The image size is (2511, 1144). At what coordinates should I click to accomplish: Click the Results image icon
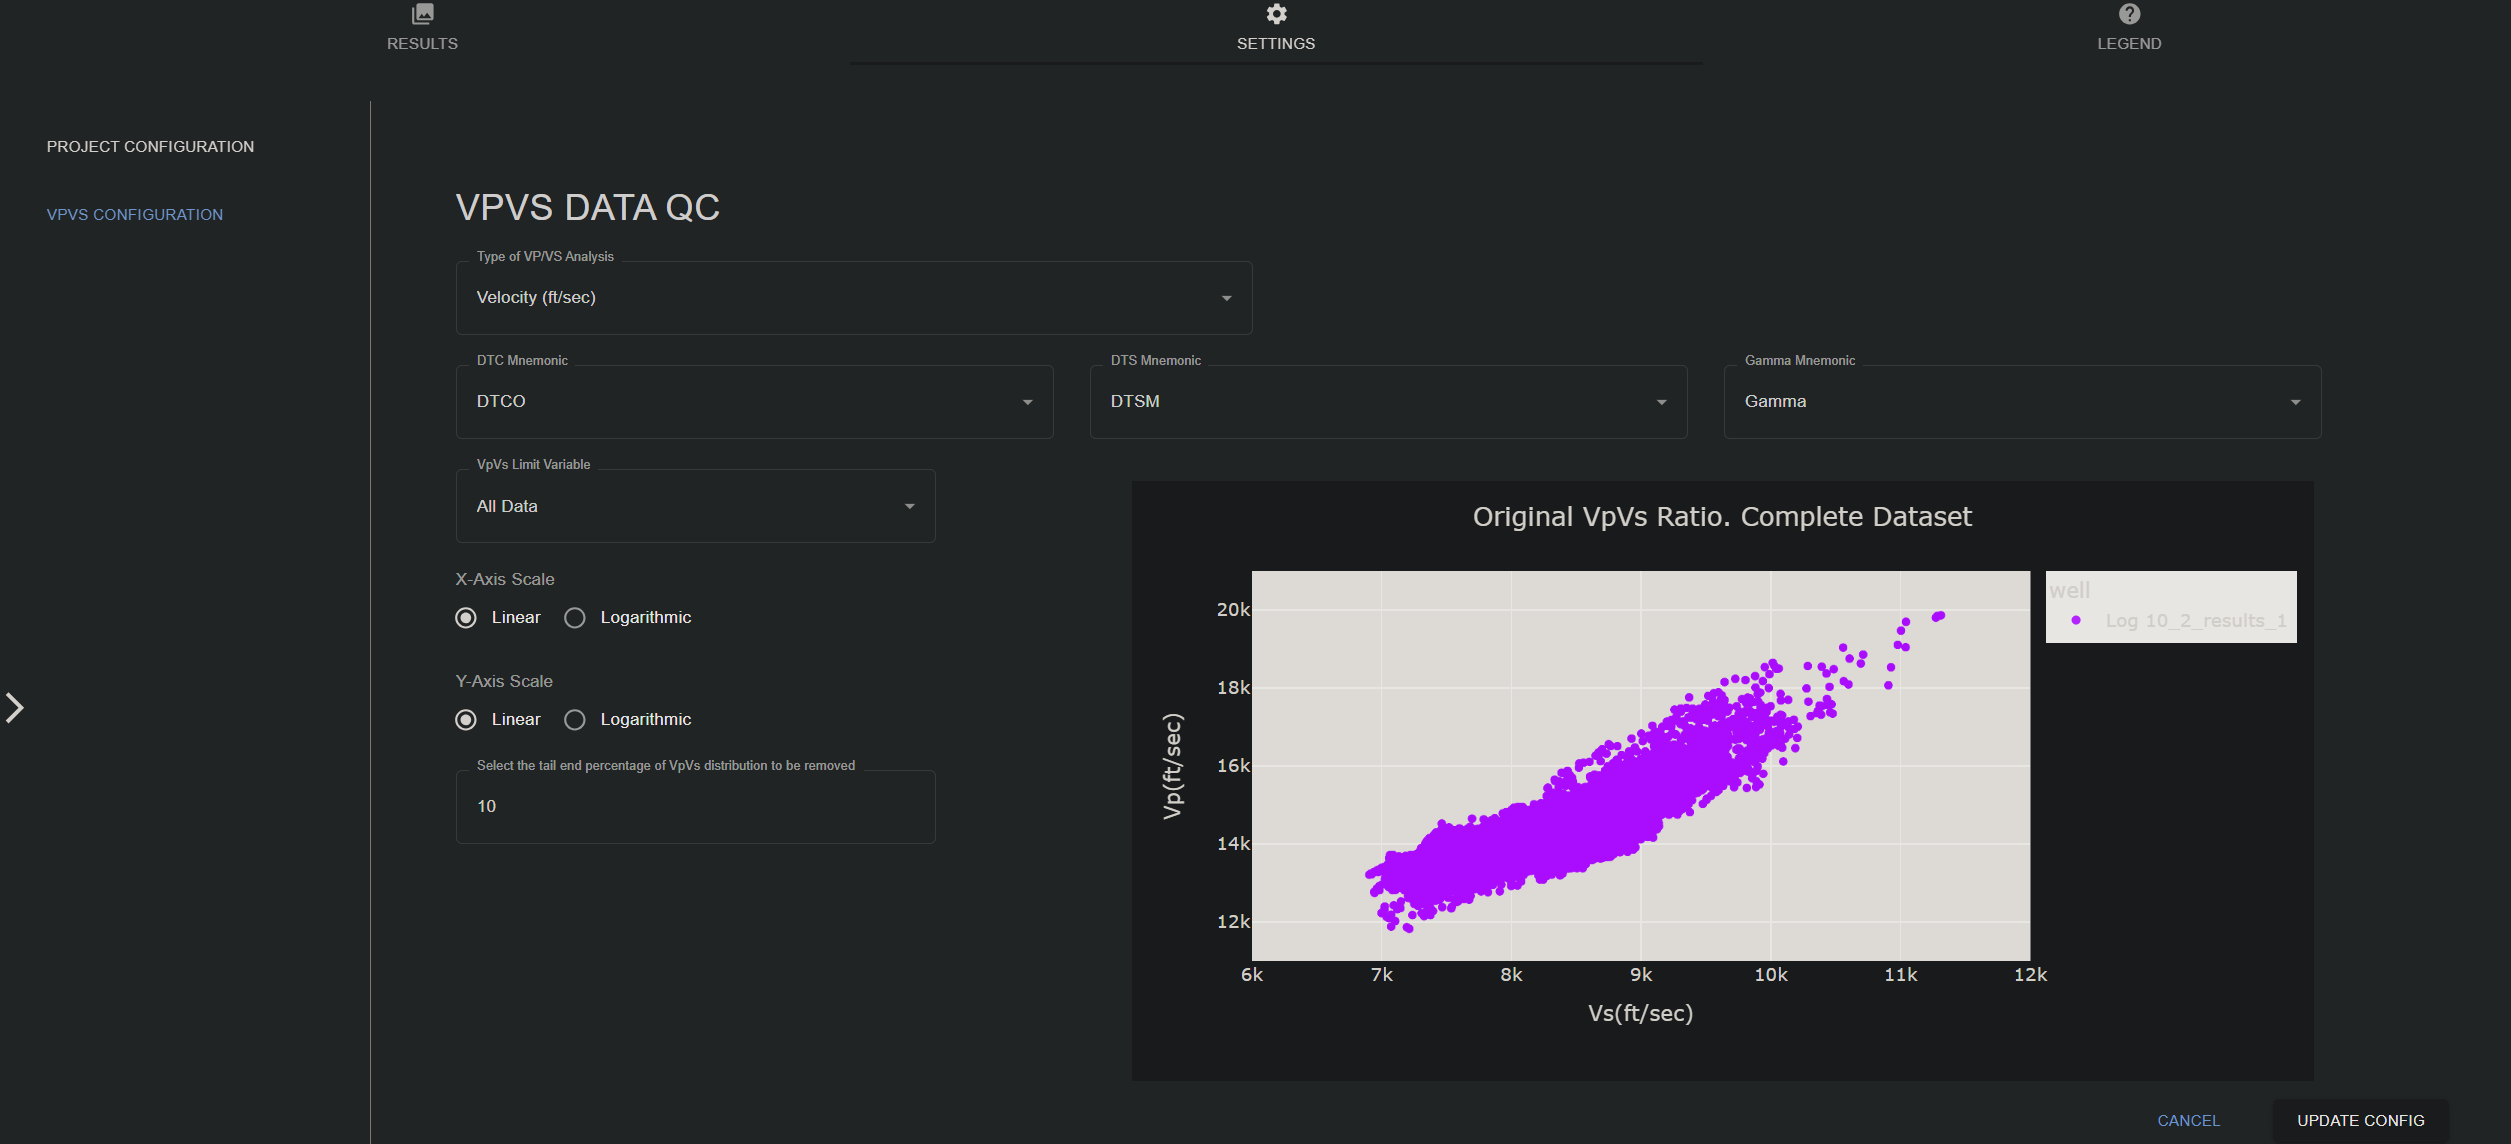click(x=421, y=14)
